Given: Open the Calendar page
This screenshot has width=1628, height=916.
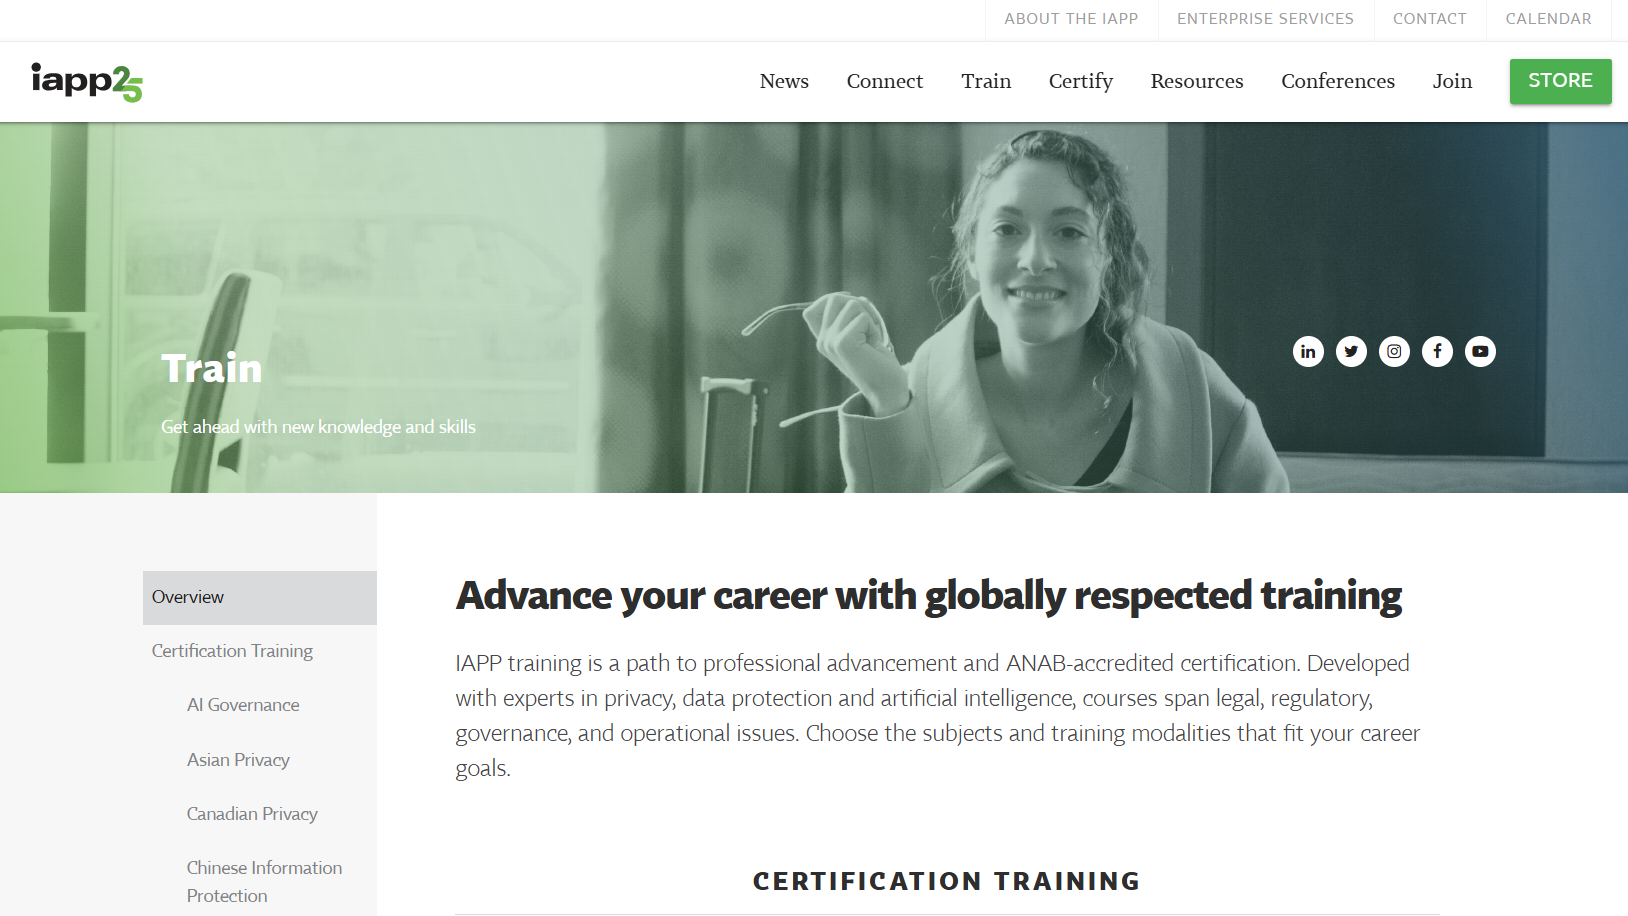Looking at the screenshot, I should 1548,18.
